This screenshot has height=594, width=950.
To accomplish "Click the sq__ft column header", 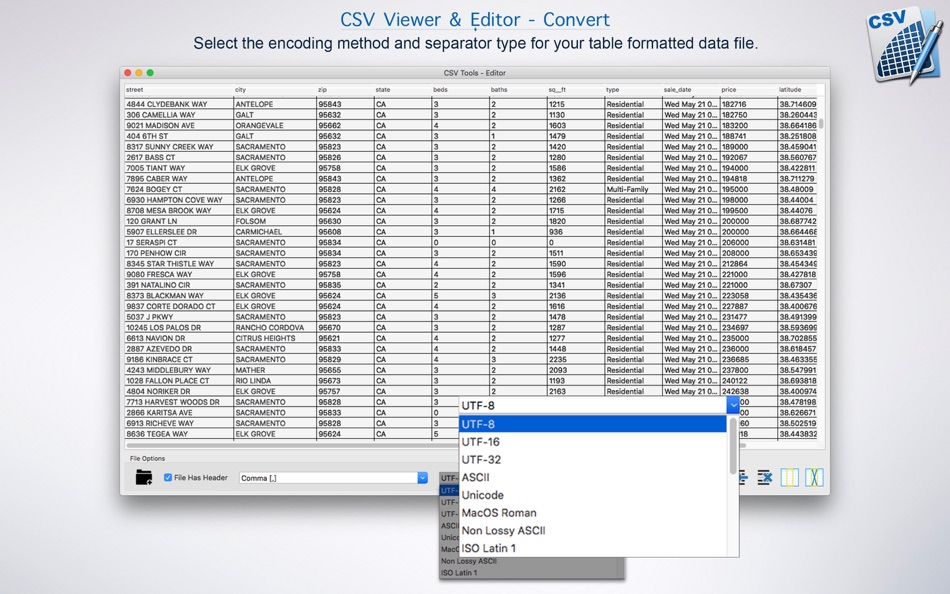I will pos(576,90).
